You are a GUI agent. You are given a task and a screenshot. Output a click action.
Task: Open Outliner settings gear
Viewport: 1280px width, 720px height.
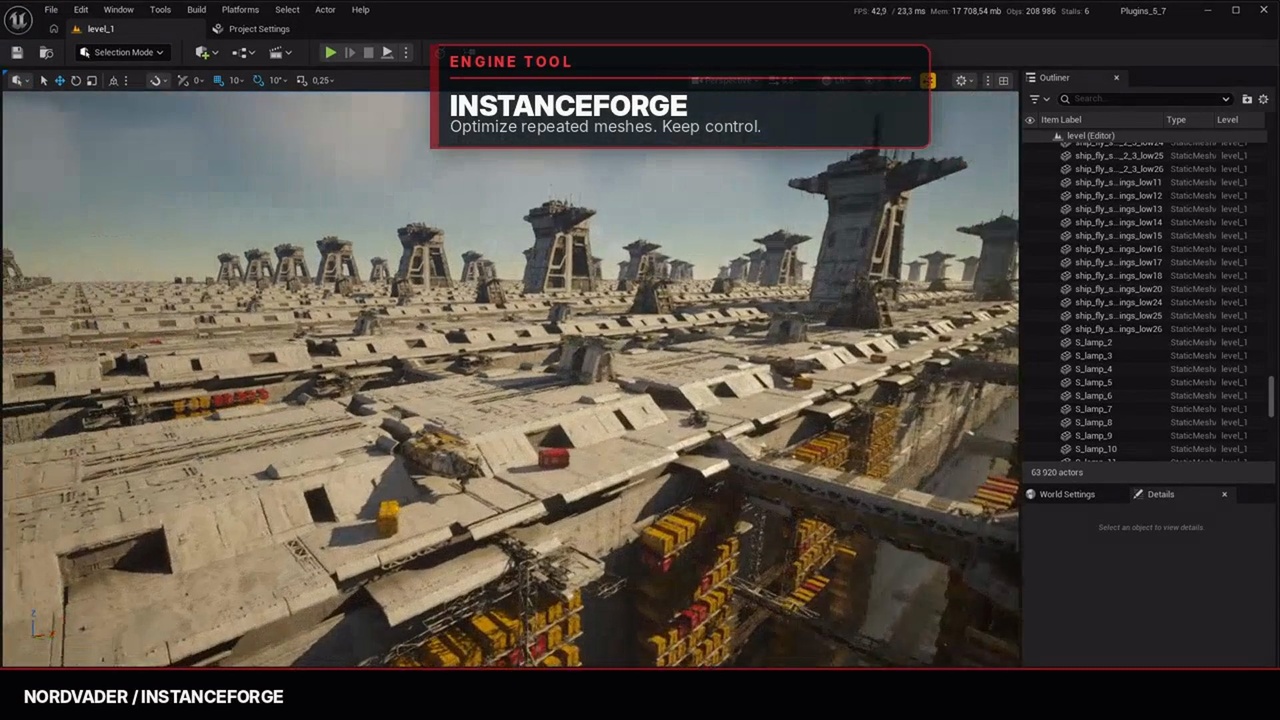tap(1263, 99)
